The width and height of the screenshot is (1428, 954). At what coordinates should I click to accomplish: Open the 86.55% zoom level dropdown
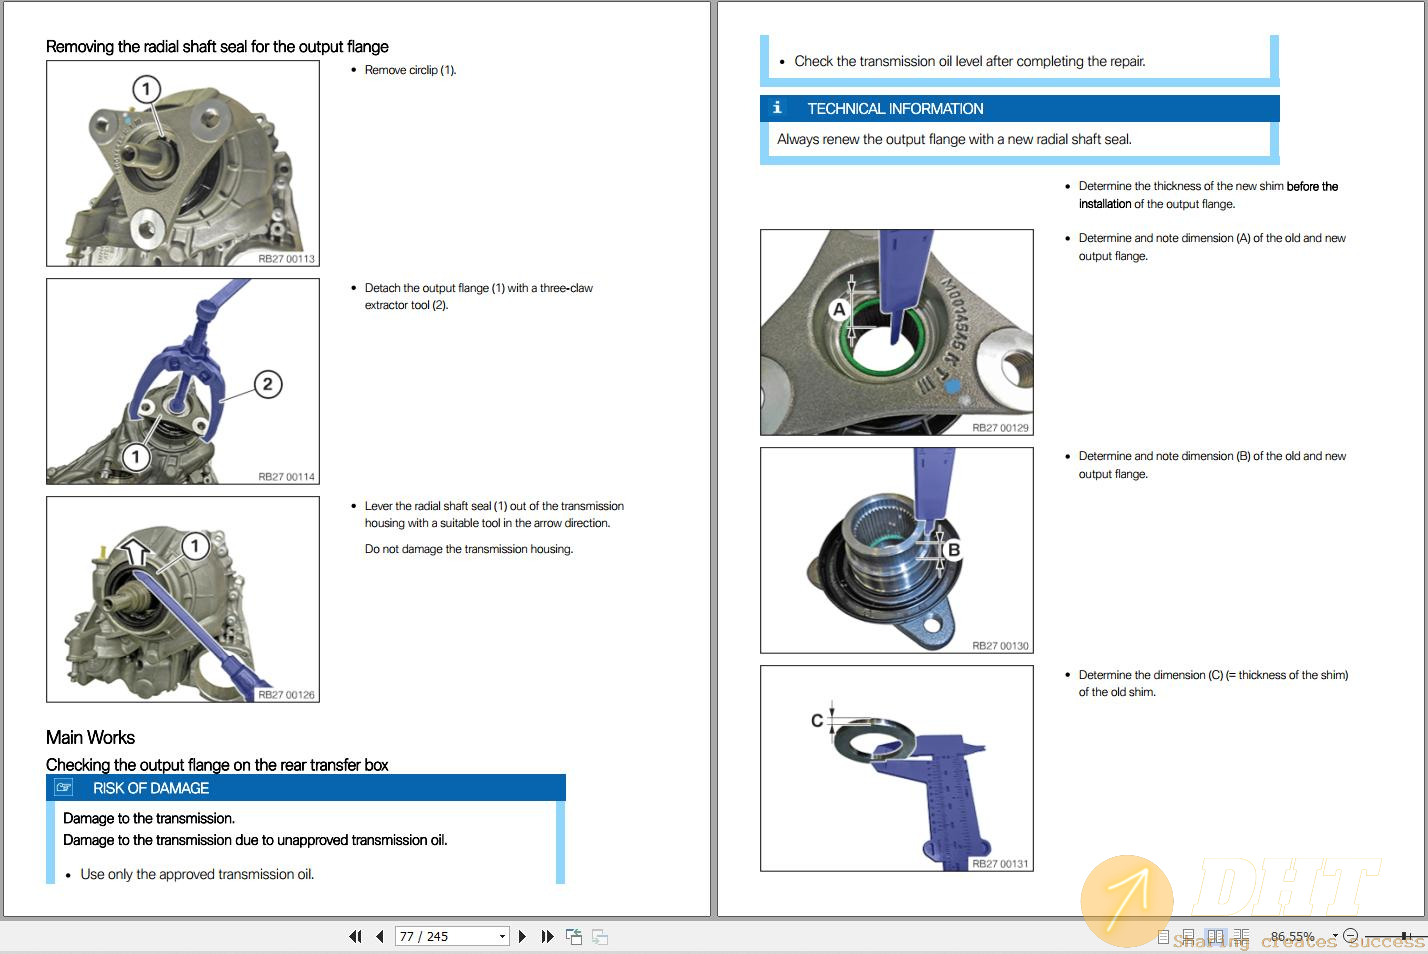[x=1335, y=936]
